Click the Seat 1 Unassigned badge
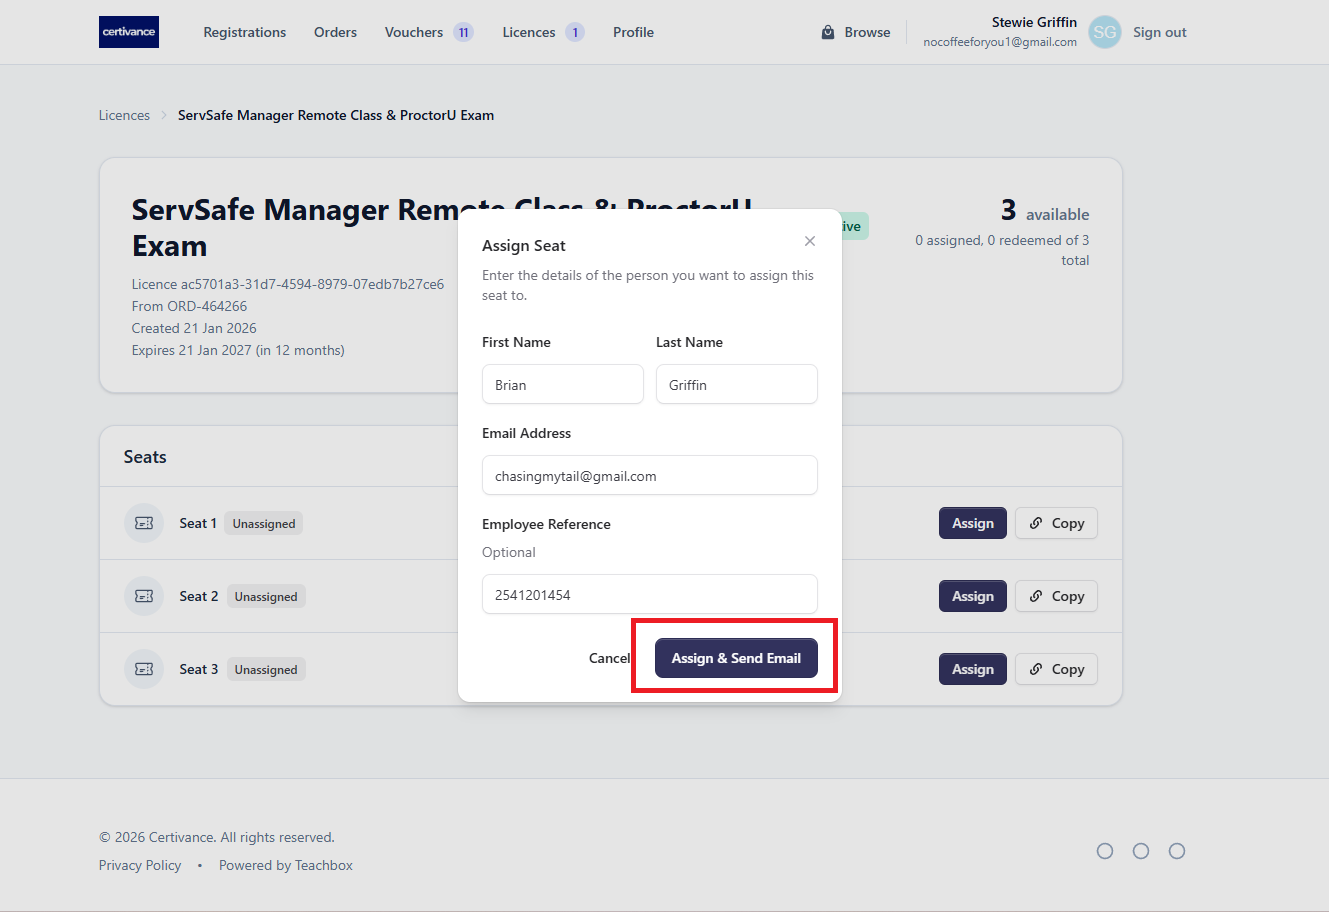Screen dimensions: 1329x912 (x=264, y=523)
